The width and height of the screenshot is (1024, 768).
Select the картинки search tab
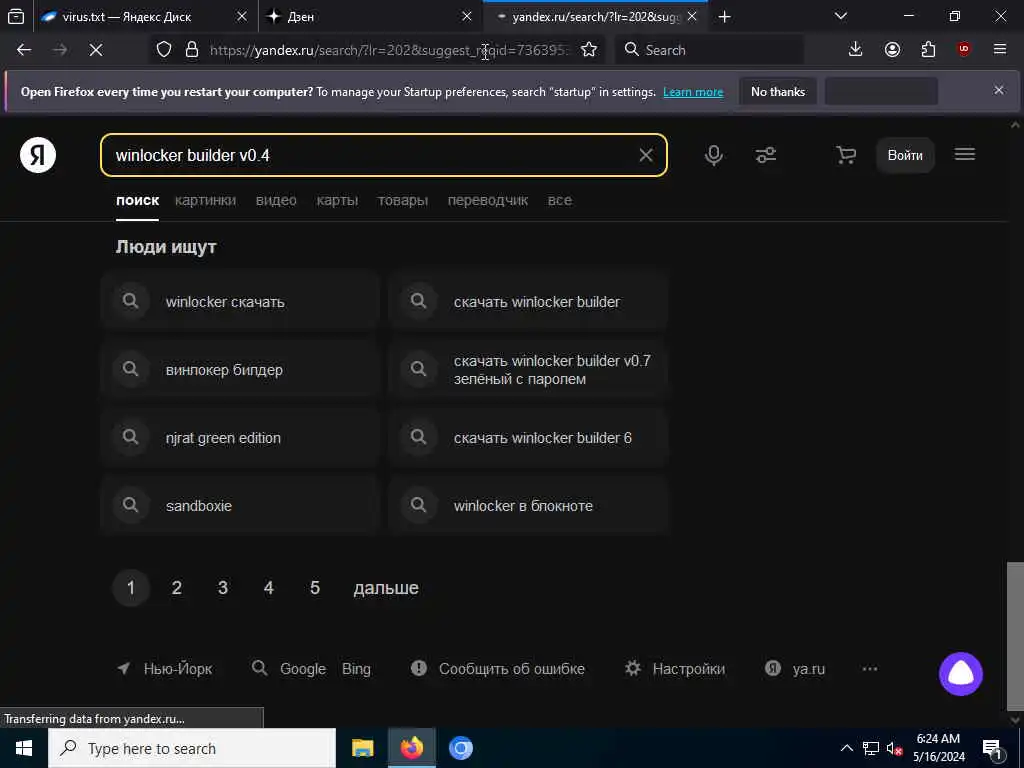(x=205, y=200)
